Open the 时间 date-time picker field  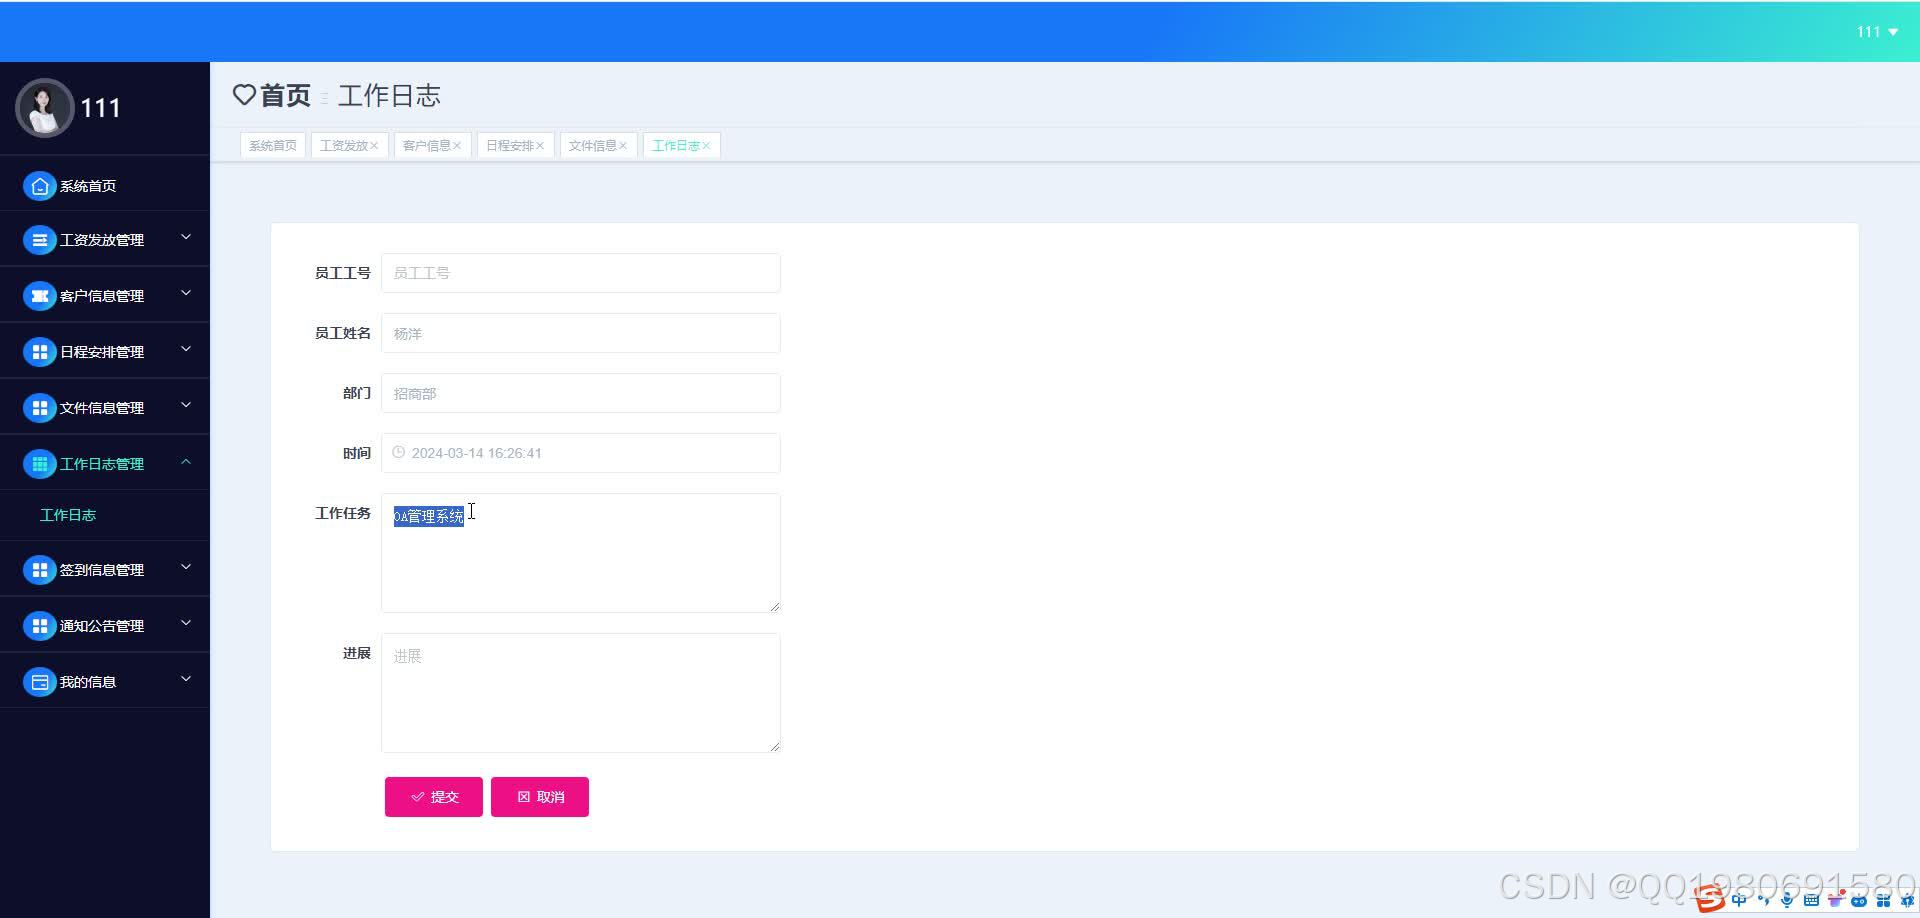[580, 453]
